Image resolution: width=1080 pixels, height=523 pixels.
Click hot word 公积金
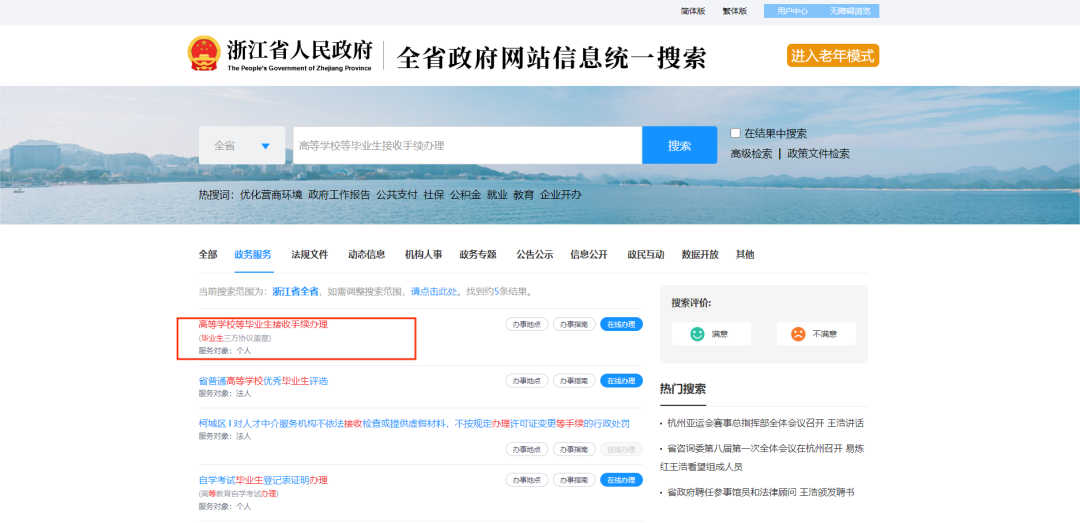point(466,194)
